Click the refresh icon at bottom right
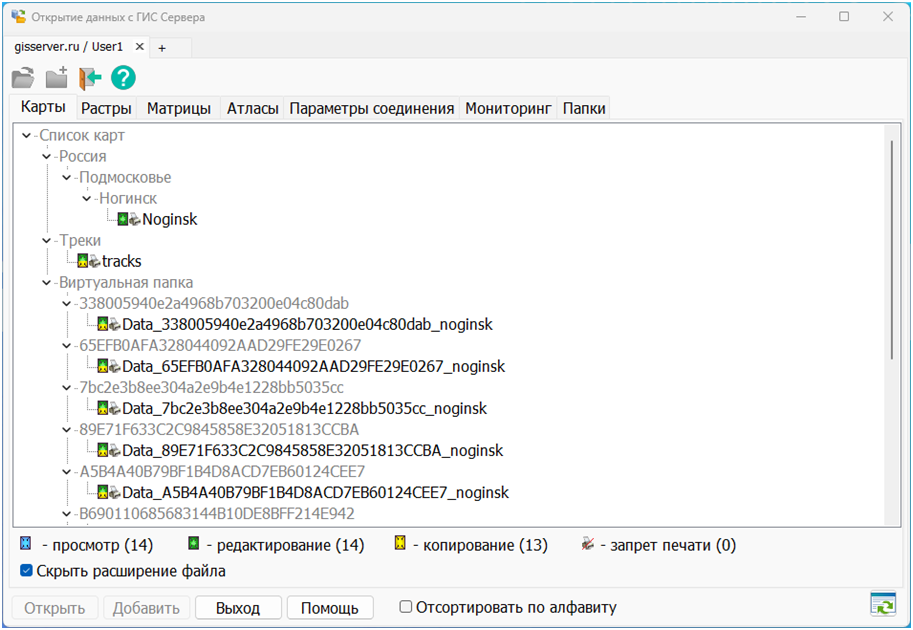The width and height of the screenshot is (913, 630). click(882, 604)
